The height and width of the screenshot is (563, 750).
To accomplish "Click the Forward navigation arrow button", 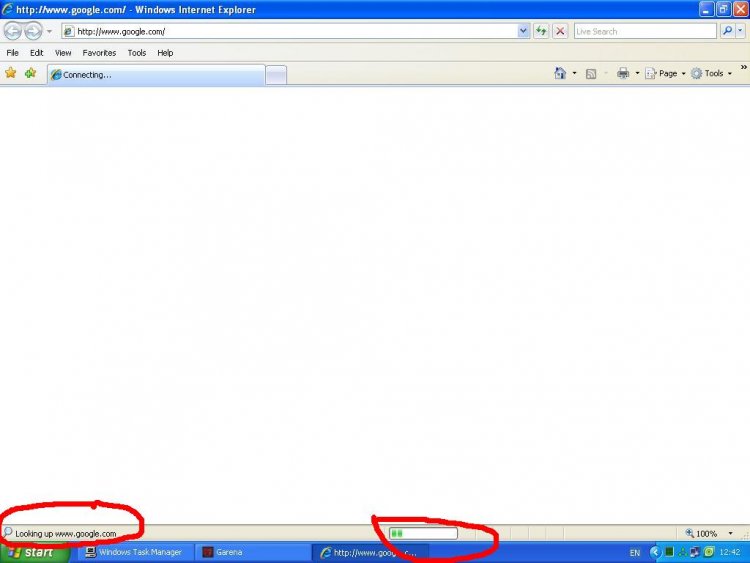I will point(32,31).
